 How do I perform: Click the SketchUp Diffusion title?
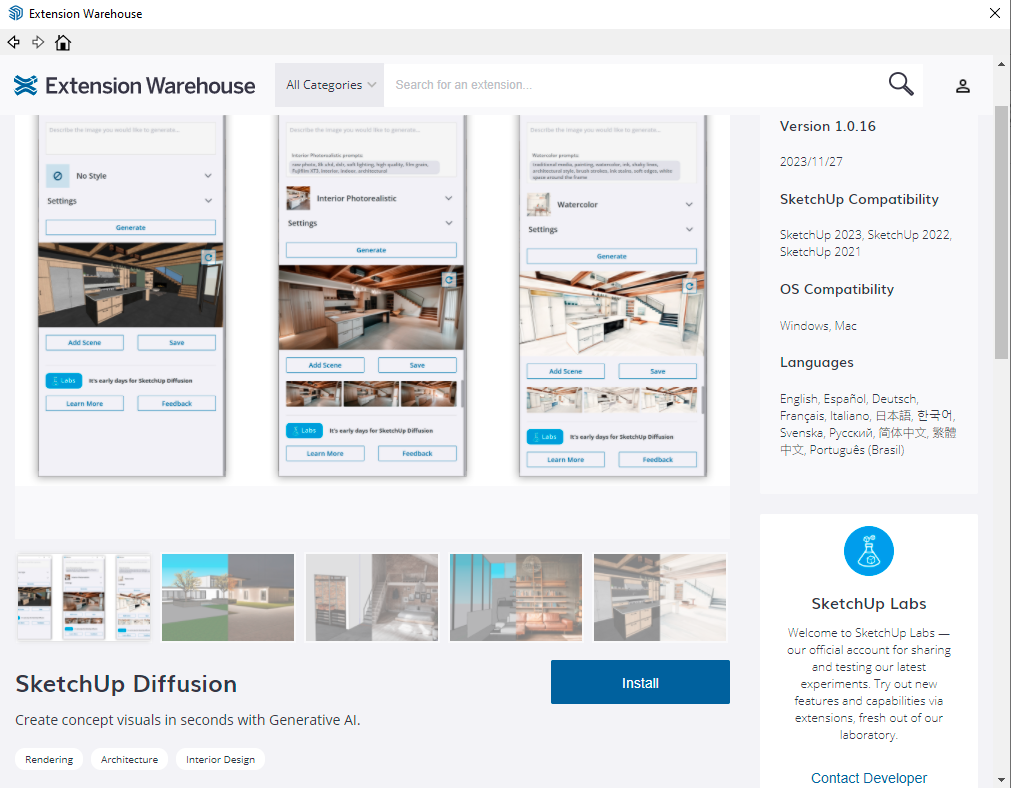(126, 684)
